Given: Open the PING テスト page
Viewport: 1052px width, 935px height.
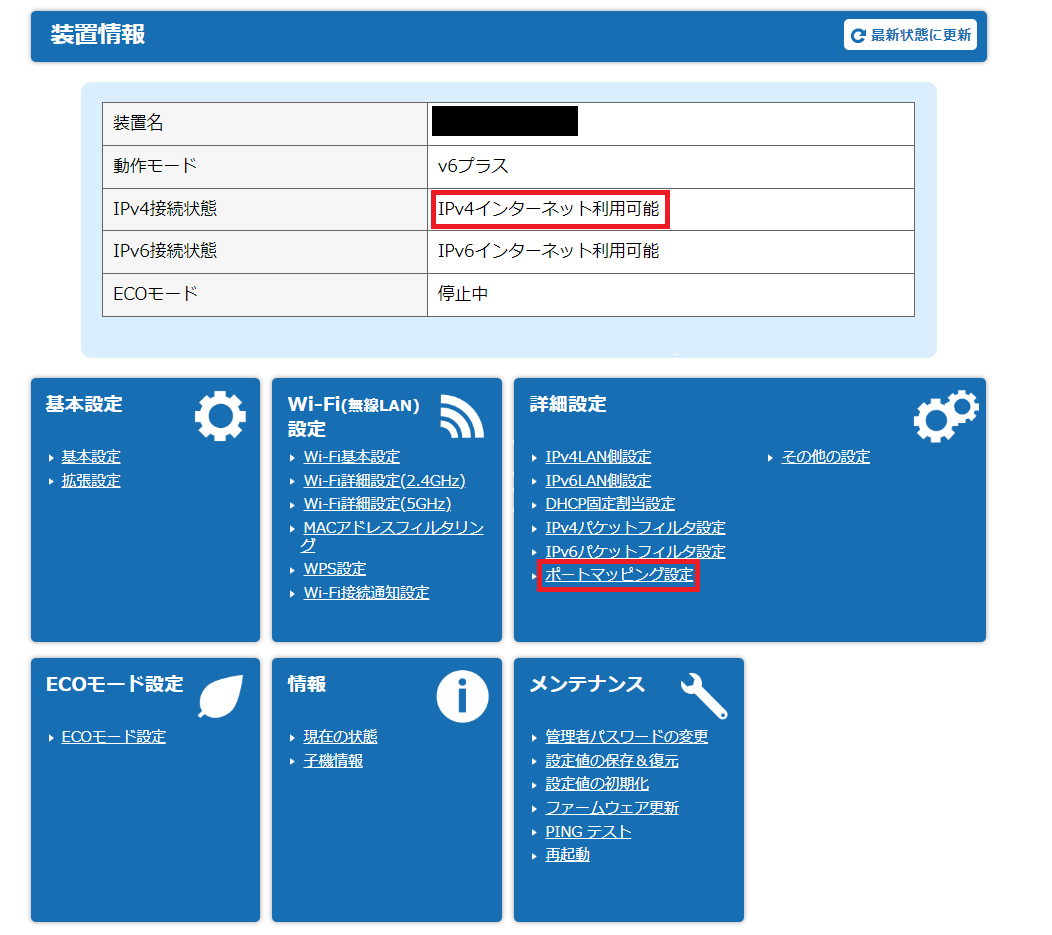Looking at the screenshot, I should tap(588, 831).
